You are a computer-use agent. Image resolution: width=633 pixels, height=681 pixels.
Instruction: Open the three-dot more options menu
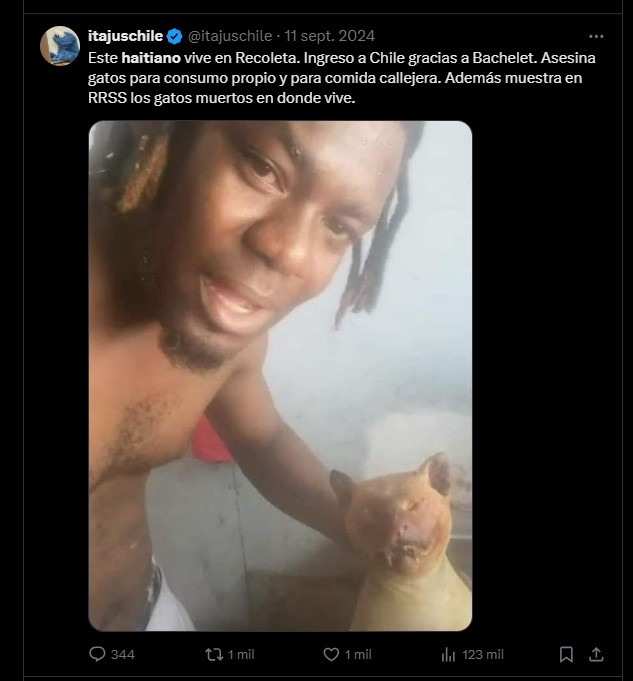596,36
